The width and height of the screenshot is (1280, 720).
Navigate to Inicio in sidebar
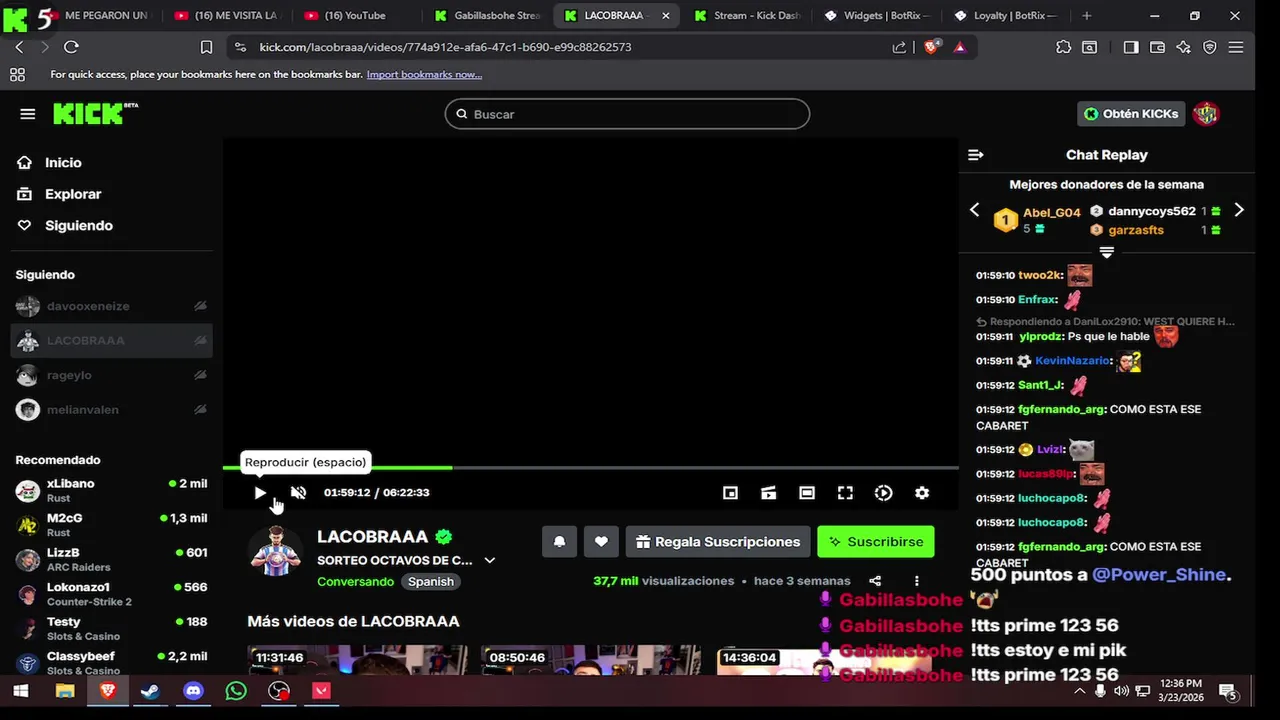[x=63, y=163]
